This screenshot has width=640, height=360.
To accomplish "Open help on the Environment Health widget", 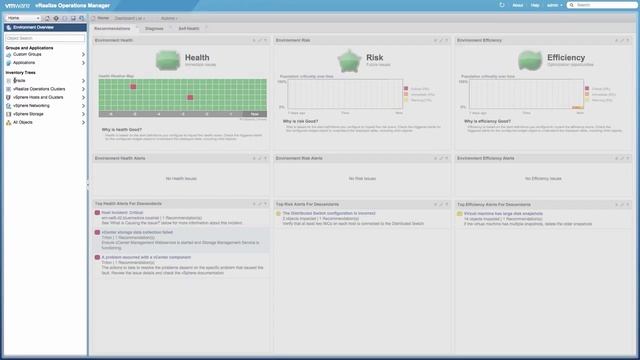I will click(x=265, y=40).
